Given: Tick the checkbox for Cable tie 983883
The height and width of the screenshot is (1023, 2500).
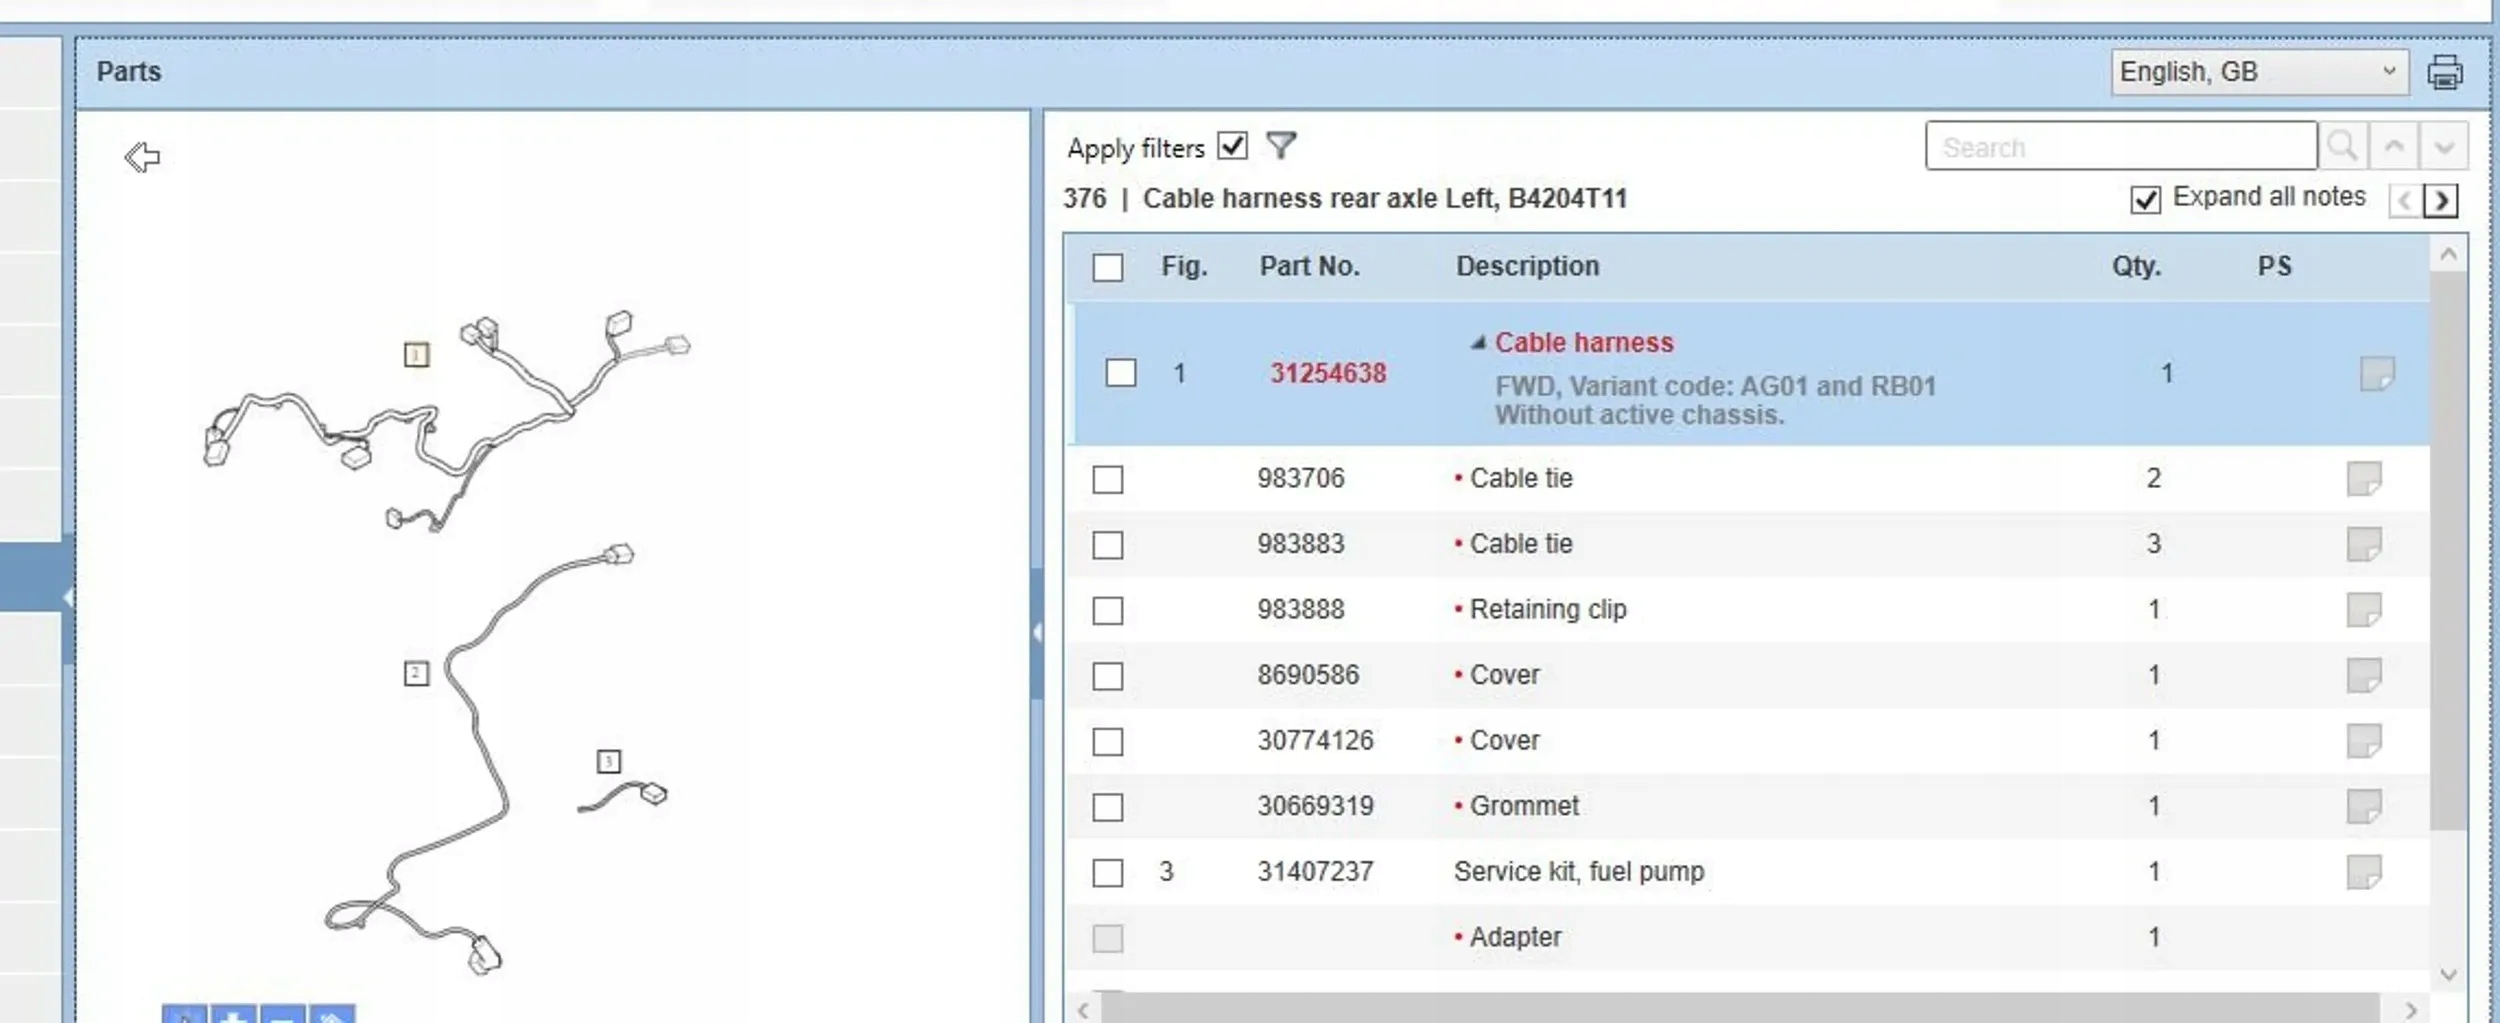Looking at the screenshot, I should pyautogui.click(x=1107, y=545).
